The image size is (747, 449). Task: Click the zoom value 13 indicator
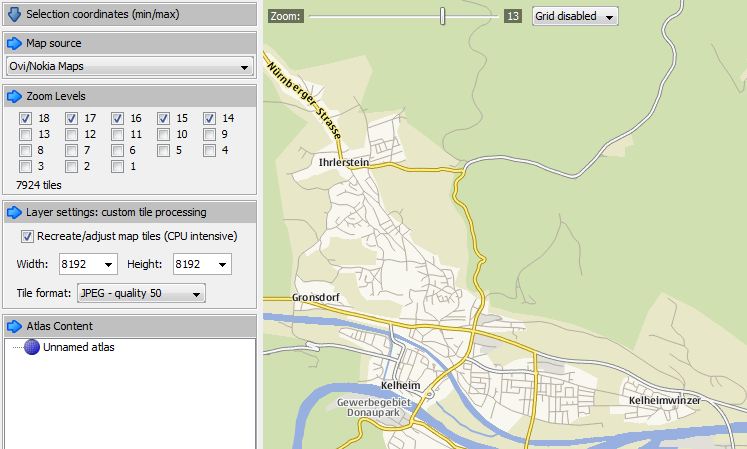pyautogui.click(x=513, y=16)
